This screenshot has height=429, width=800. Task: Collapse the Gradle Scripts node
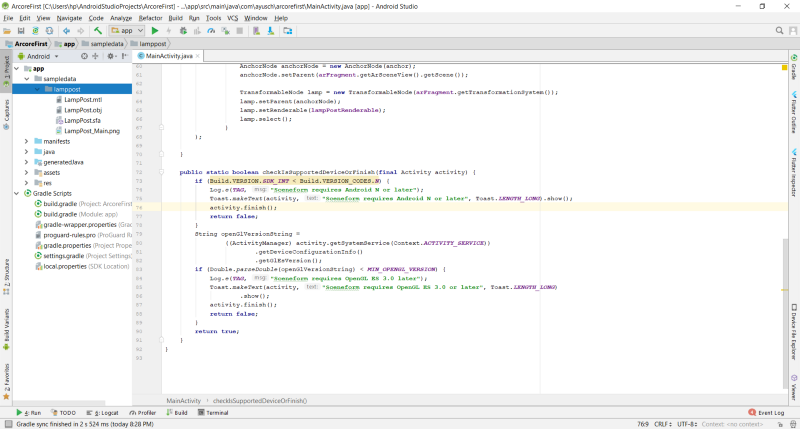pyautogui.click(x=16, y=192)
